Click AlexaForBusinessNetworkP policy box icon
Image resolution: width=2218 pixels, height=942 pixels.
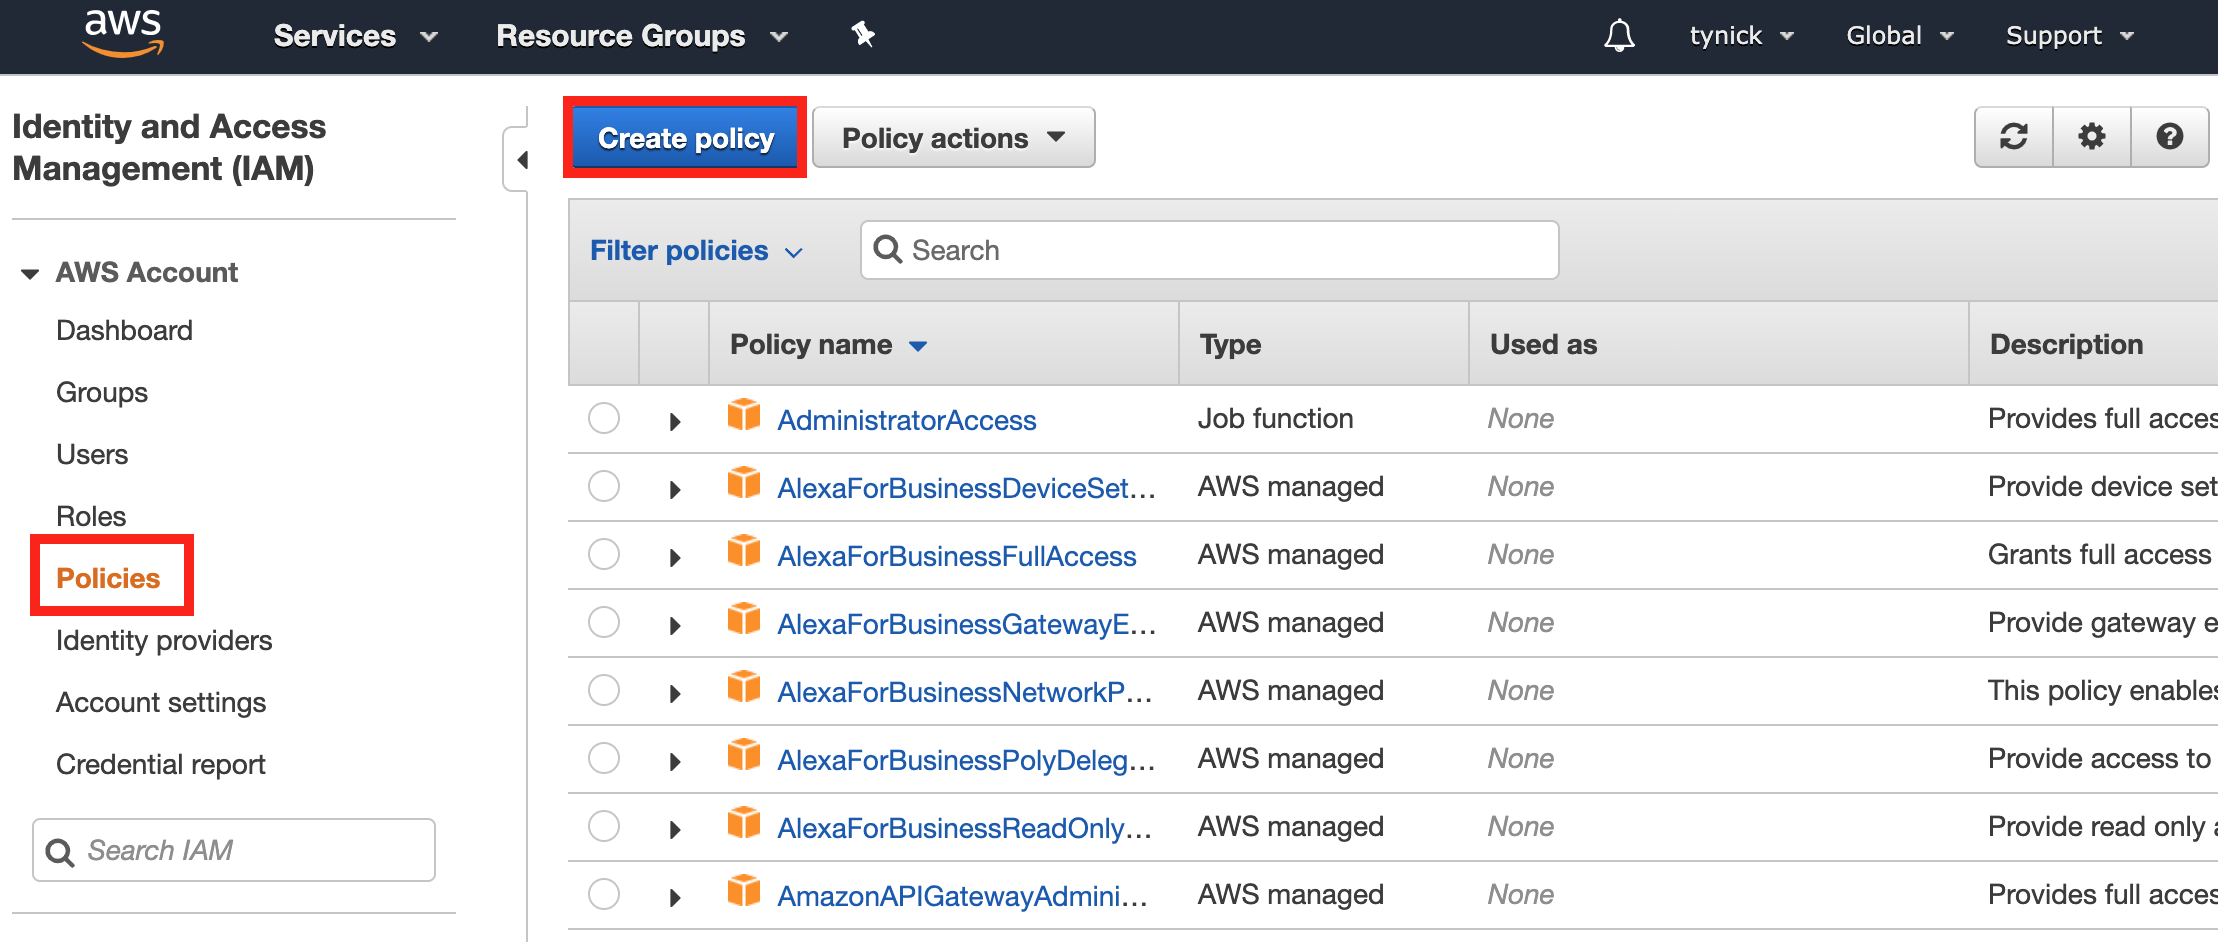(744, 686)
